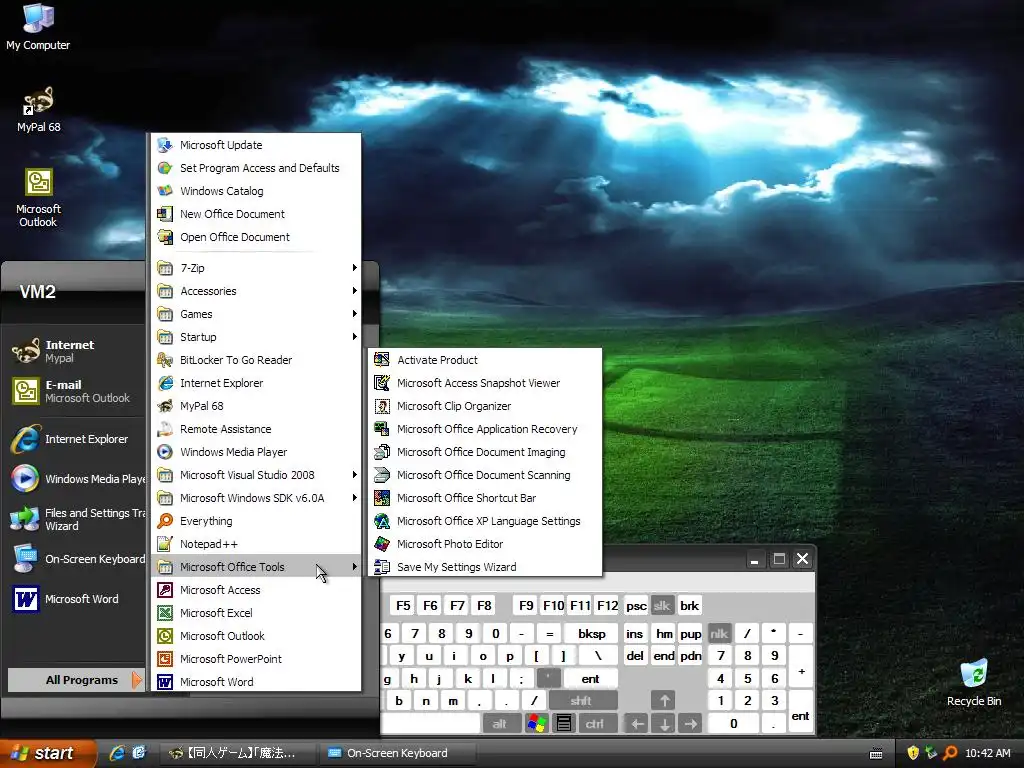
Task: Expand Microsoft Office Tools submenu
Action: [x=256, y=567]
